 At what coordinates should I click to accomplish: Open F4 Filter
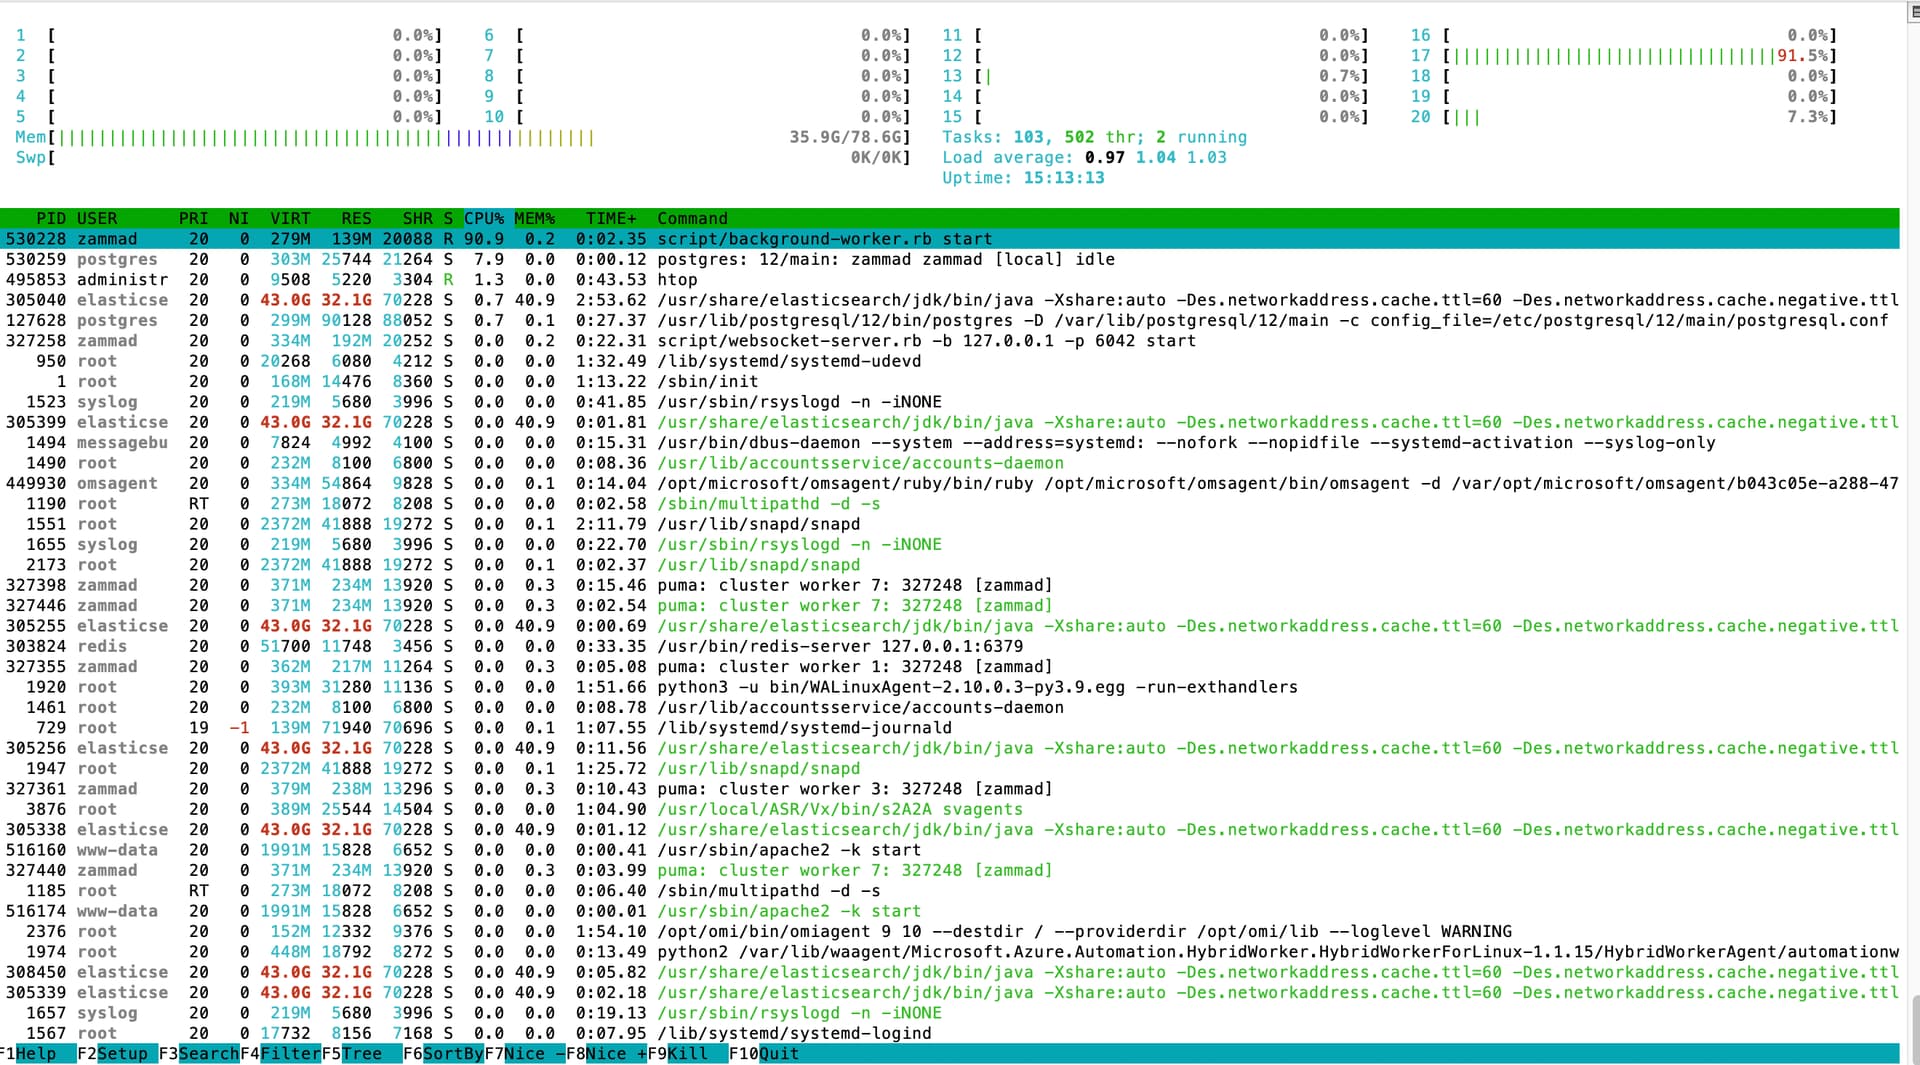click(281, 1054)
